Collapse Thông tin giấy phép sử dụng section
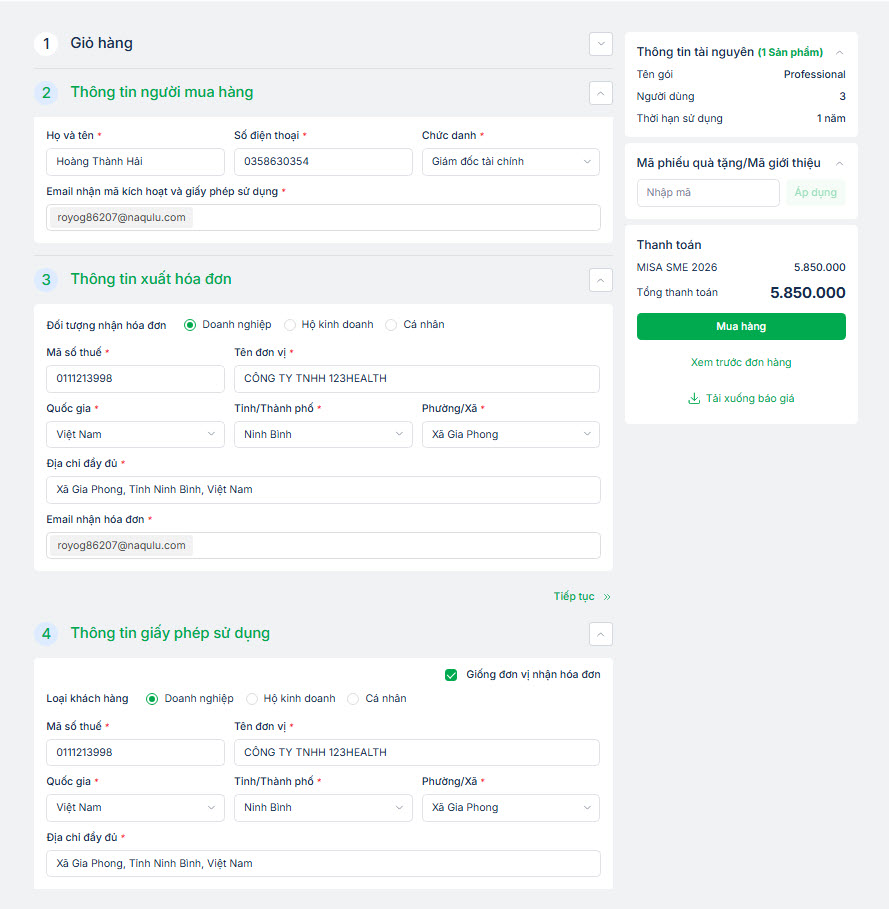889x909 pixels. tap(600, 634)
